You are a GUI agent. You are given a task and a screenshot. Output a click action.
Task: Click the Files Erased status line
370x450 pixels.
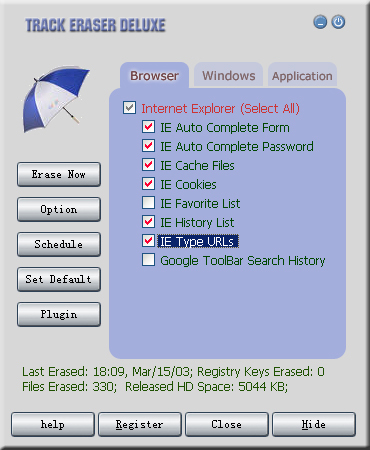click(x=155, y=387)
